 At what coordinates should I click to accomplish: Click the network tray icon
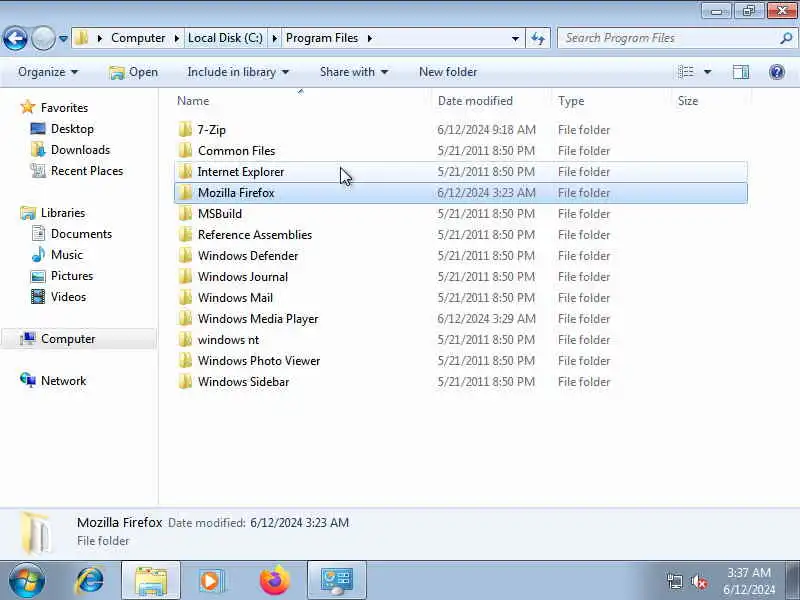pos(675,581)
